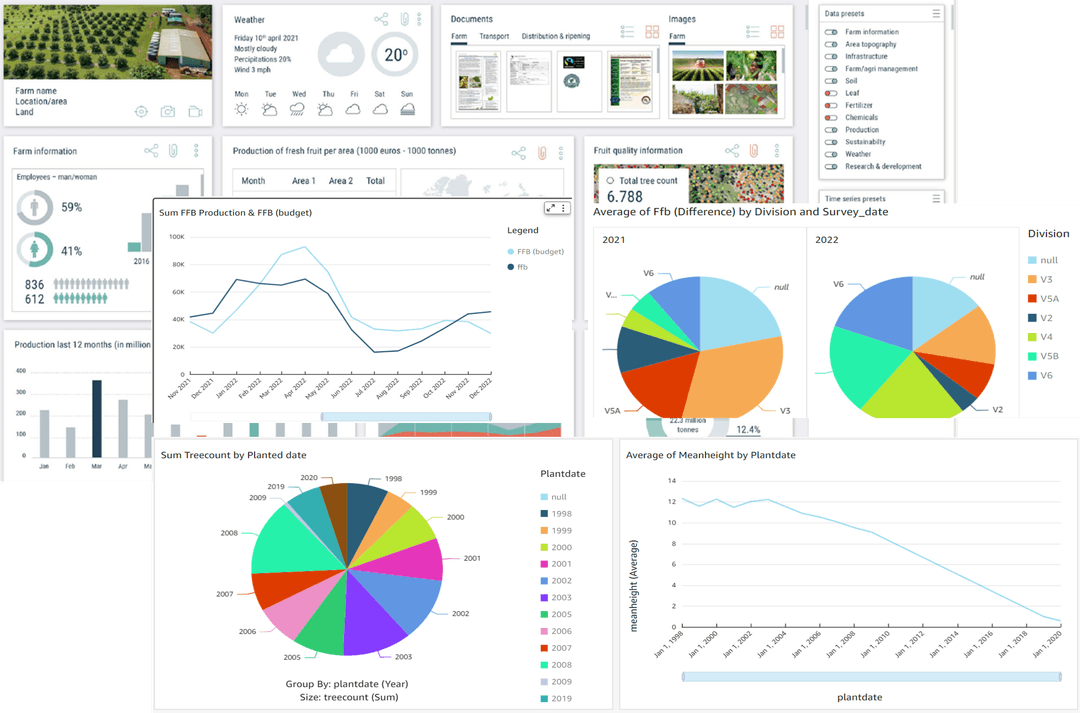Viewport: 1080px width, 713px height.
Task: Open Fruit quality information kebab menu
Action: [x=776, y=151]
